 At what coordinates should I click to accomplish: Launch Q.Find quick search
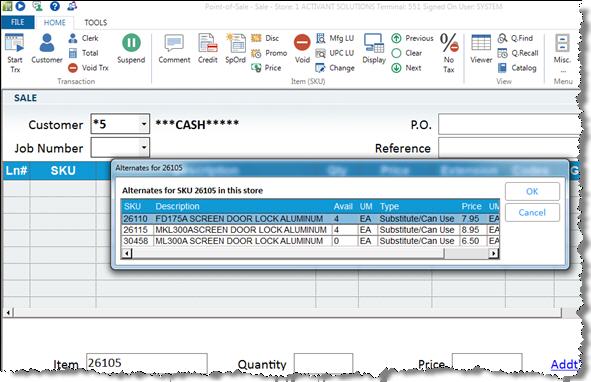click(x=515, y=38)
